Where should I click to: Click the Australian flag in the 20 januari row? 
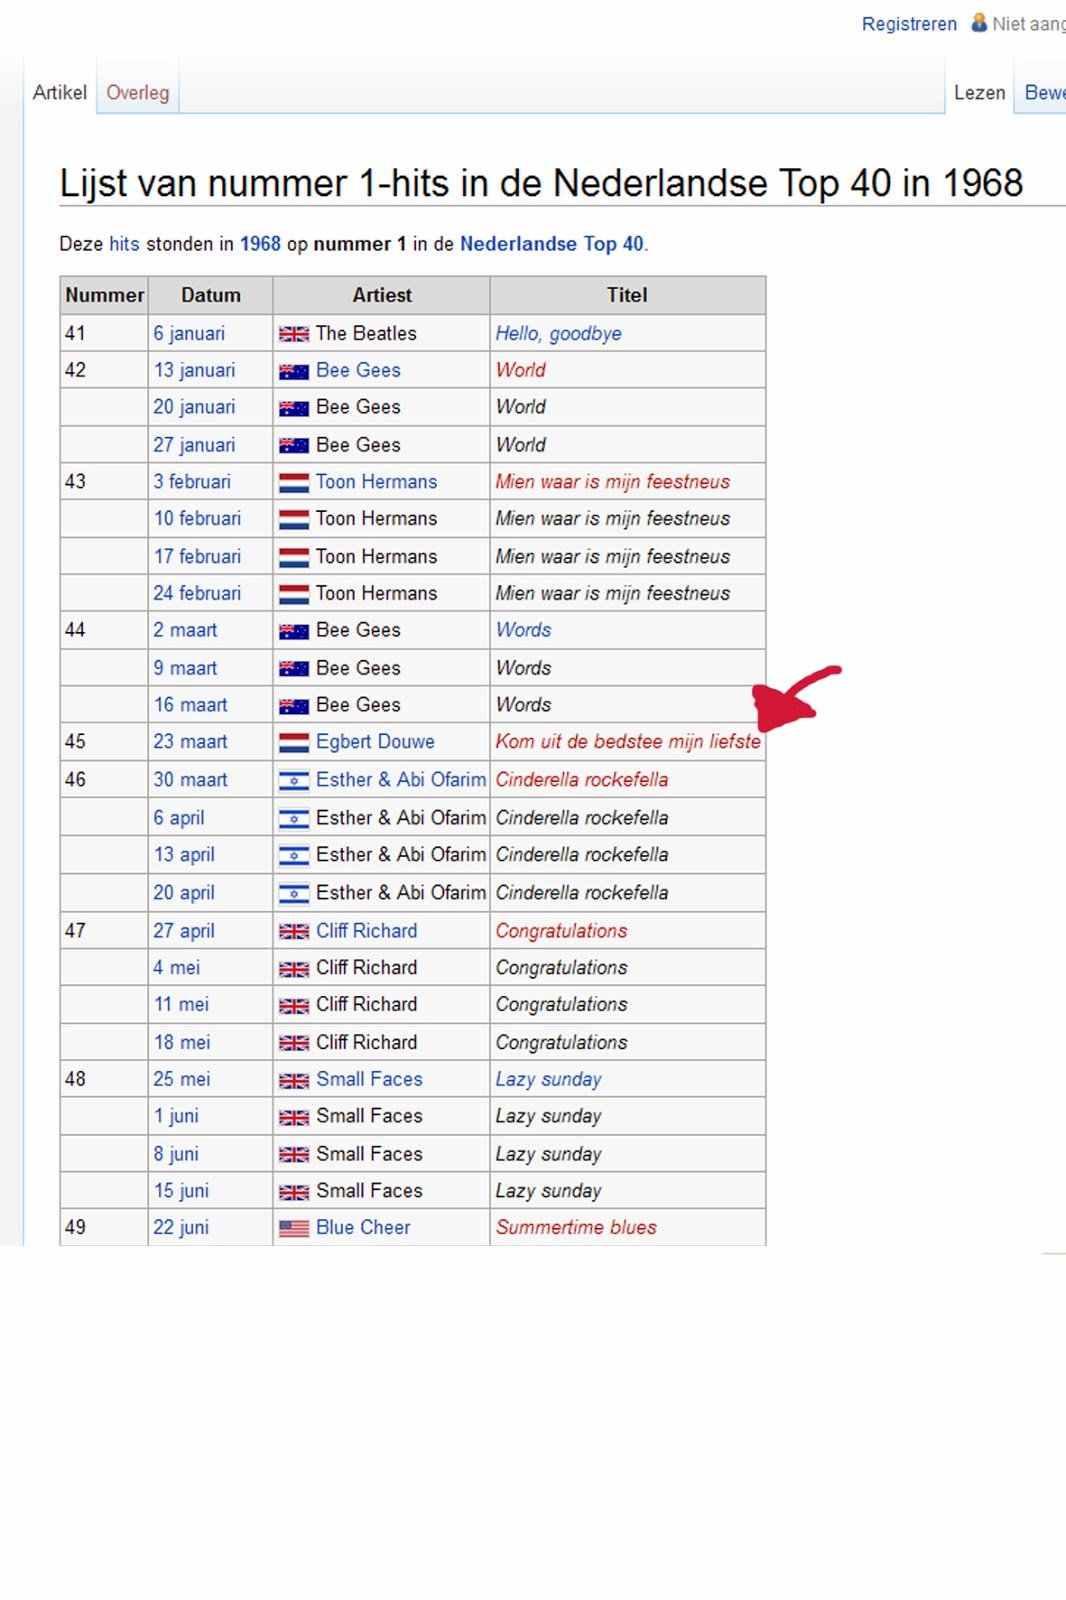pos(294,408)
